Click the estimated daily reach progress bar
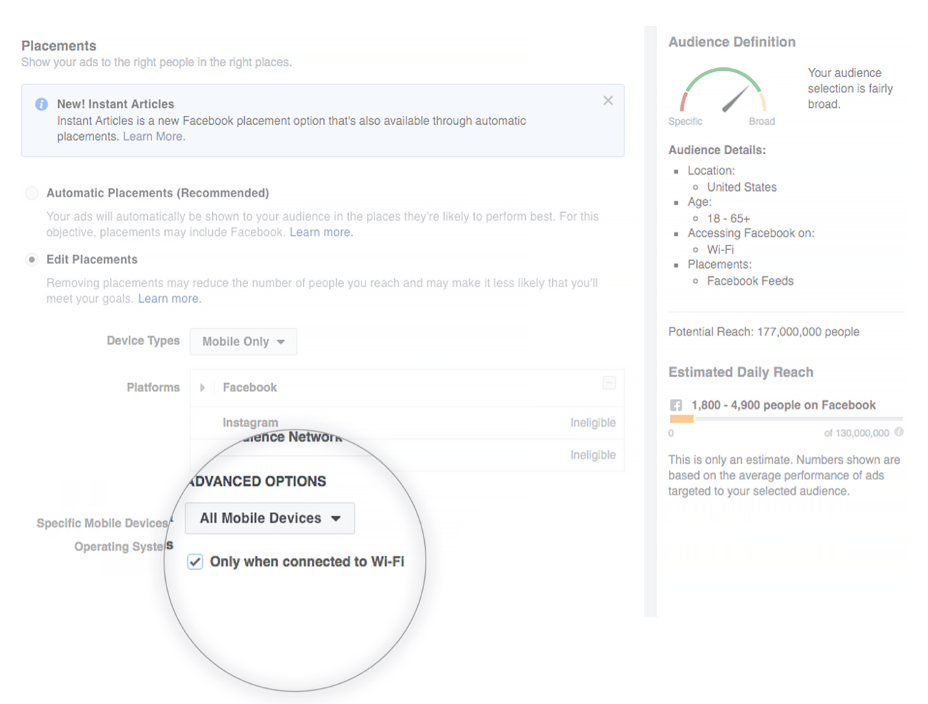The width and height of the screenshot is (928, 704). pyautogui.click(x=786, y=419)
